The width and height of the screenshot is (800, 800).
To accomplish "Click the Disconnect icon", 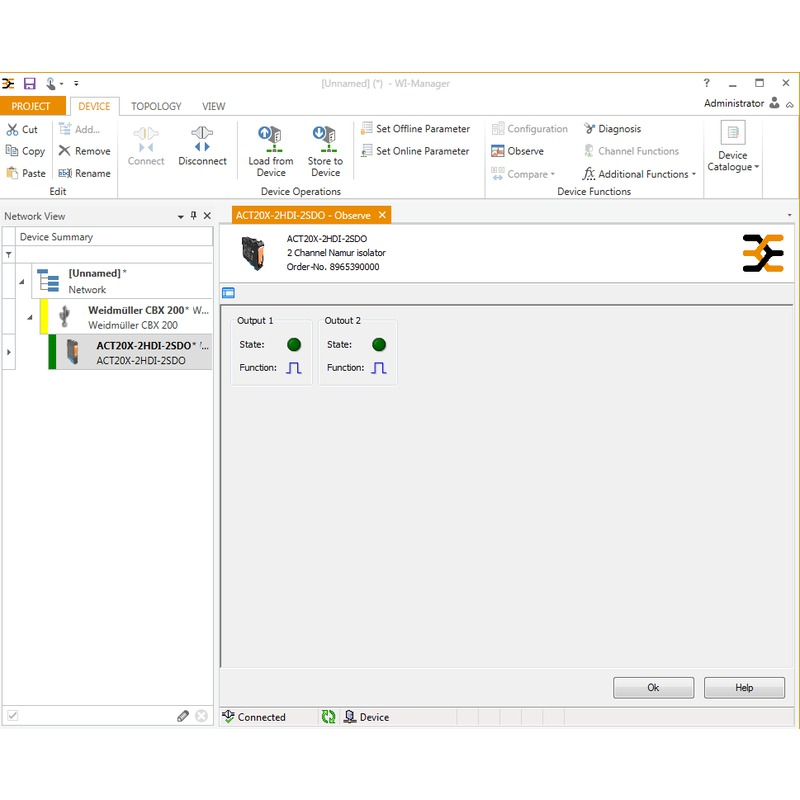I will 202,140.
